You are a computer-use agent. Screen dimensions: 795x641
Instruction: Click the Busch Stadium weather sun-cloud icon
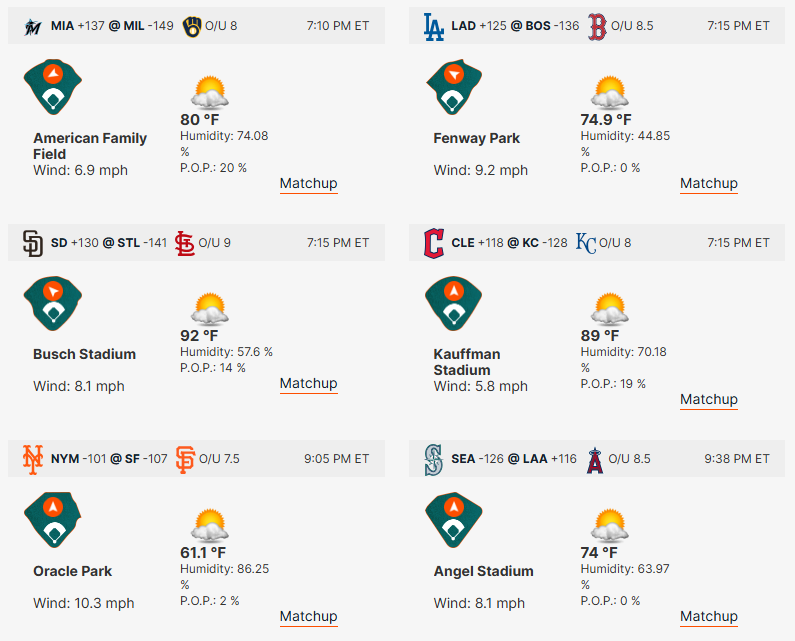pos(209,309)
